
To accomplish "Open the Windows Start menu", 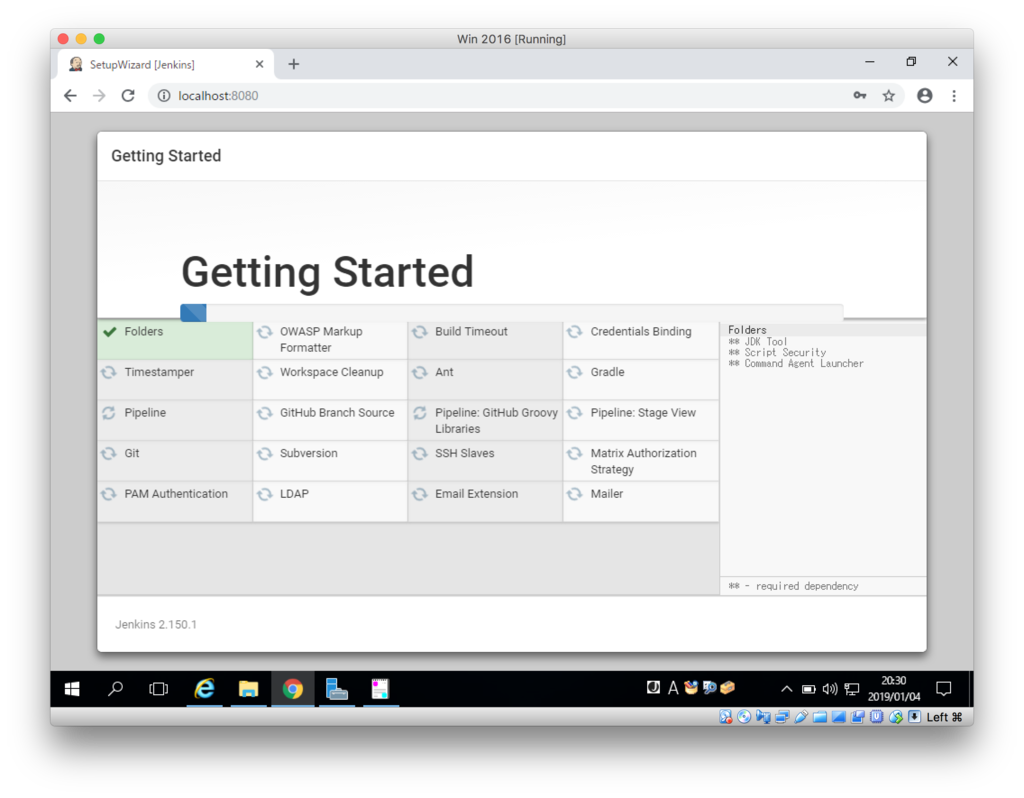I will click(72, 689).
